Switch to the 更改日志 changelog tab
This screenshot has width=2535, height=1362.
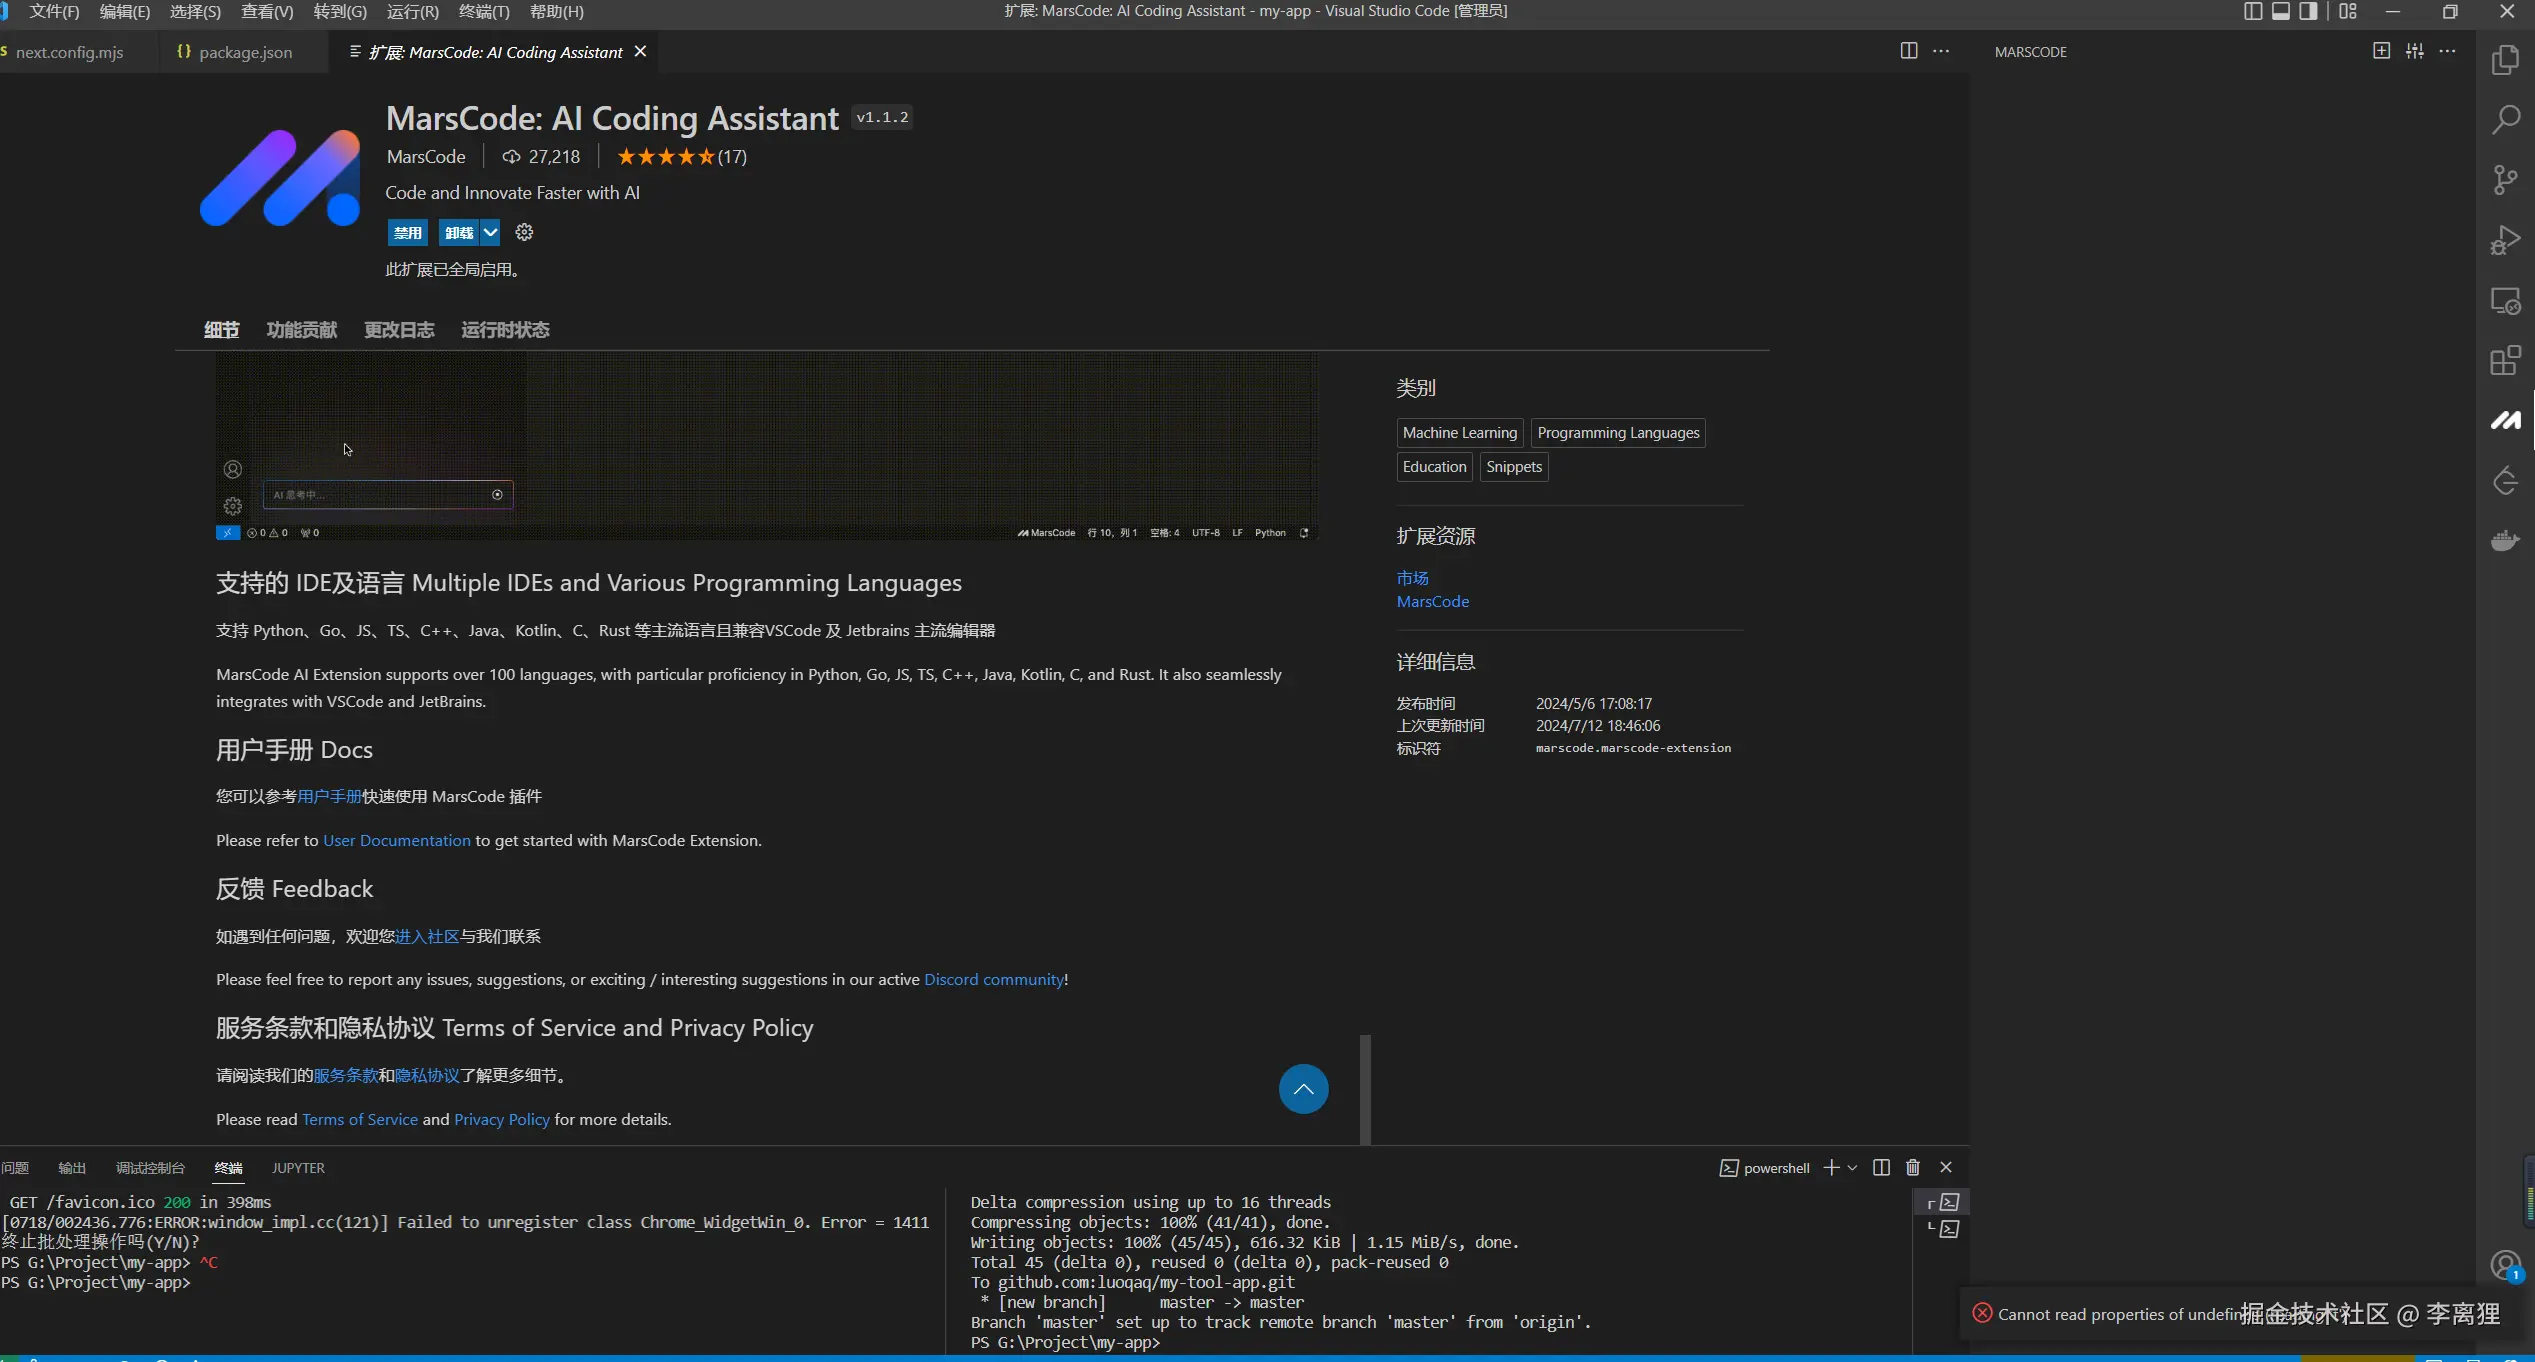(398, 330)
